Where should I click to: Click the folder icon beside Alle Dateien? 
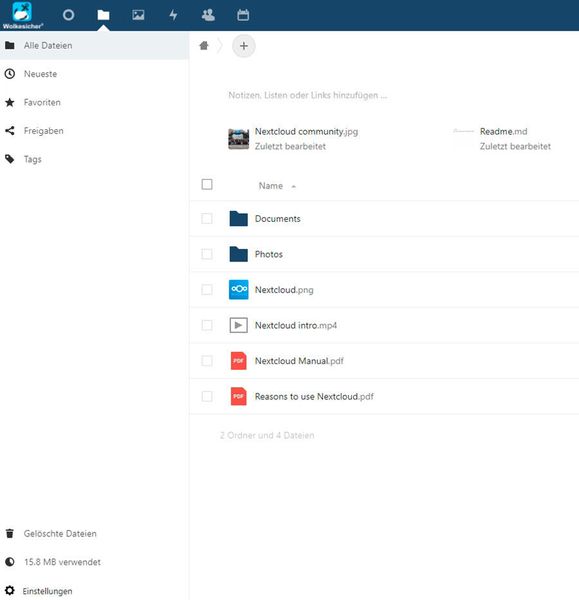[10, 46]
